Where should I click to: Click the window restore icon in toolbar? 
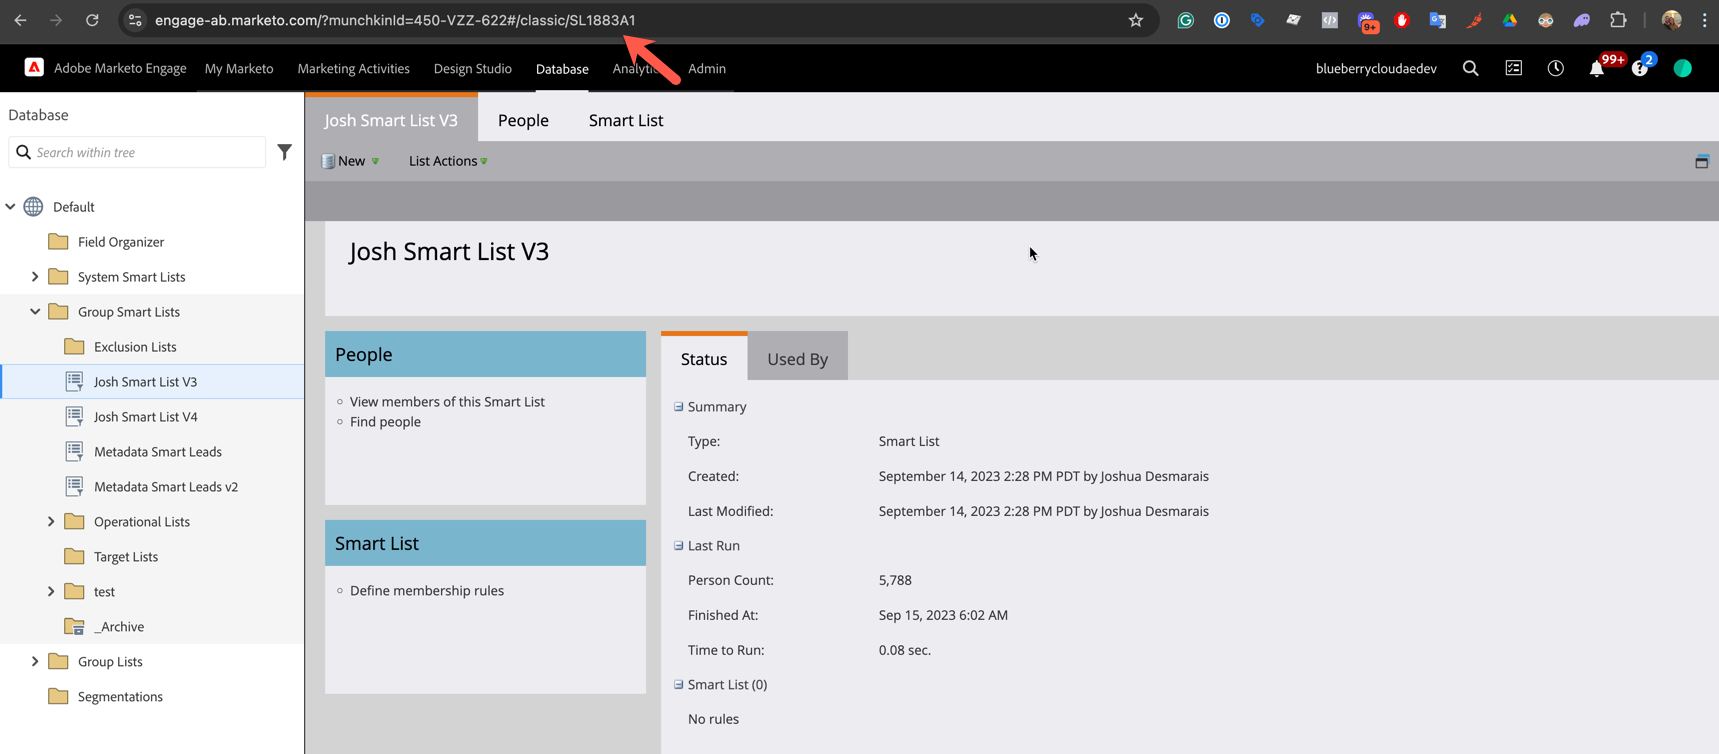[1701, 161]
